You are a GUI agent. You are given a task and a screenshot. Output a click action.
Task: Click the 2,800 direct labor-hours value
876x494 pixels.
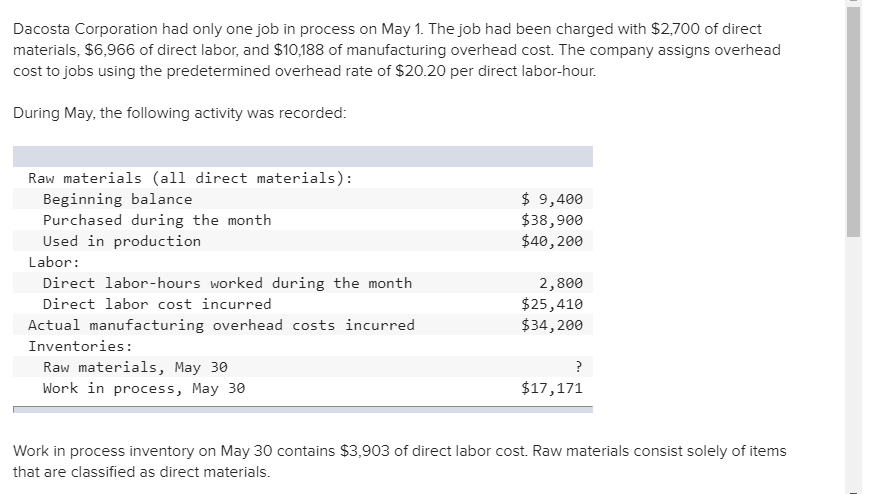561,283
